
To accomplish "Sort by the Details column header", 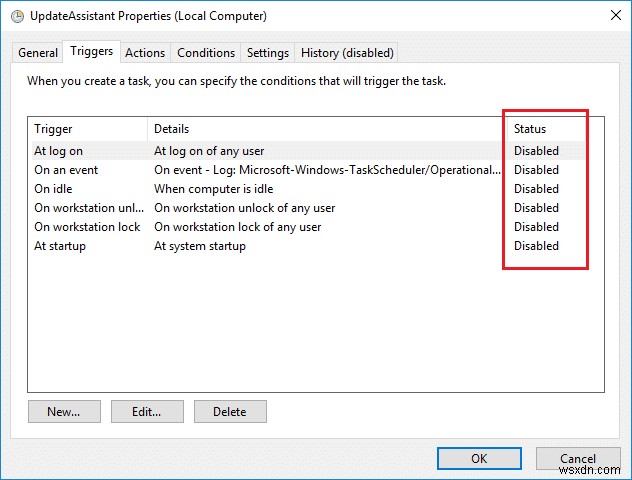I will 172,129.
